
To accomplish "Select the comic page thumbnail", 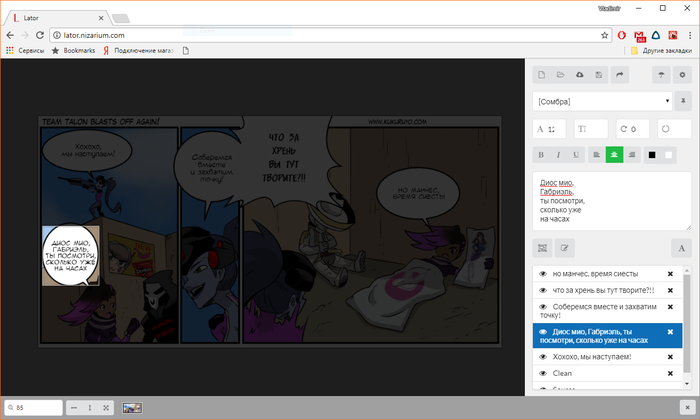I will [x=132, y=408].
